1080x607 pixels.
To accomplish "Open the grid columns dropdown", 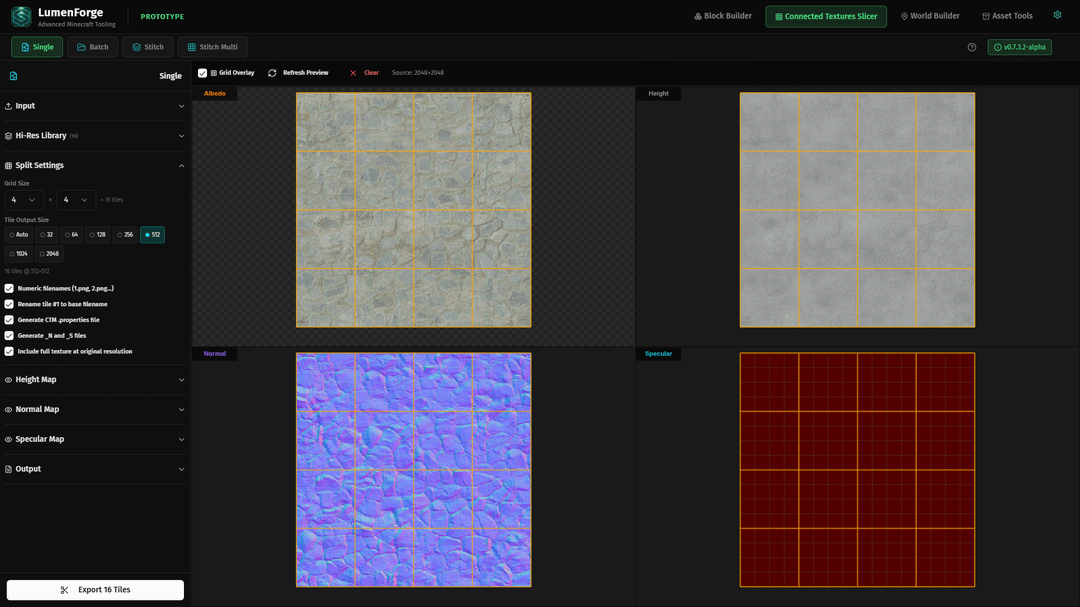I will point(23,200).
